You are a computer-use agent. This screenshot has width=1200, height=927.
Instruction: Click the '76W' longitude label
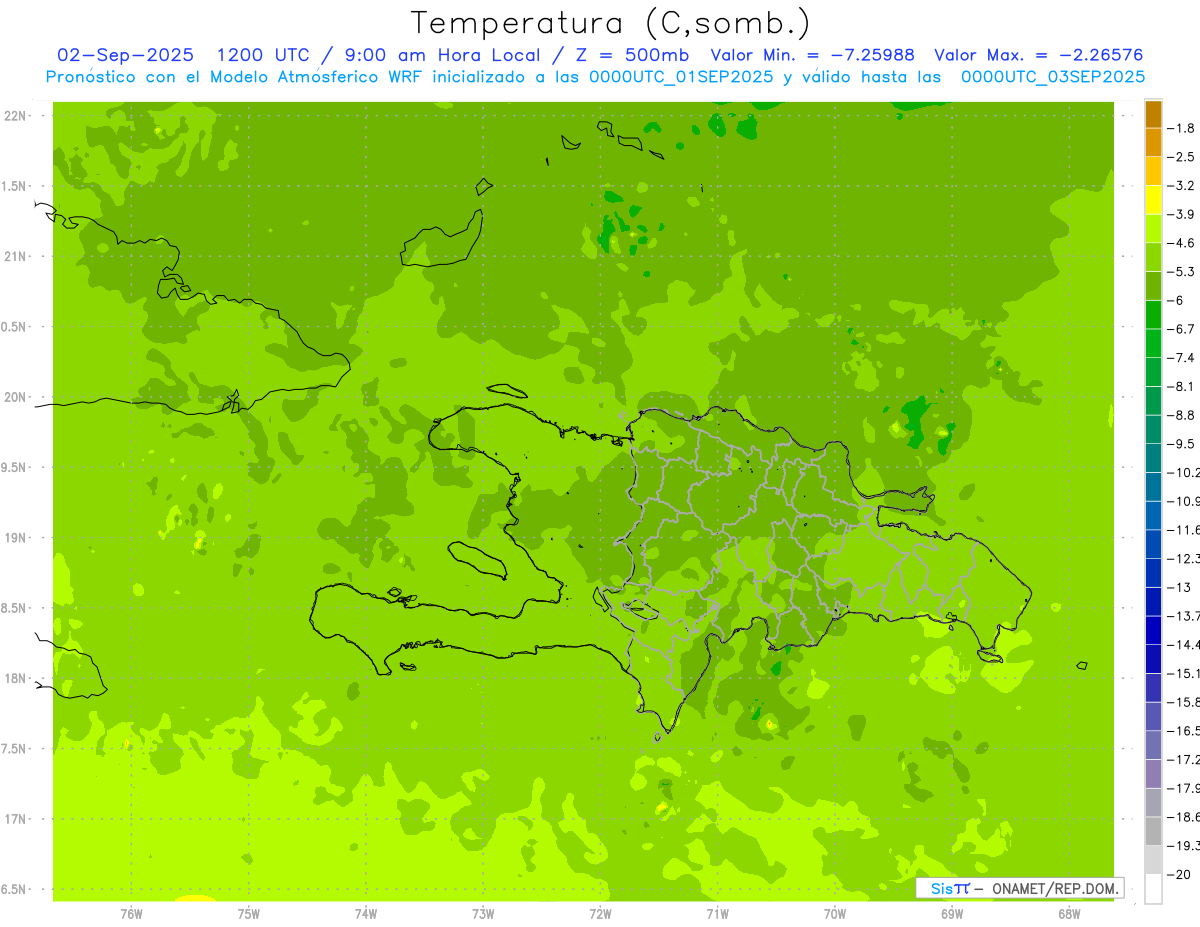(131, 913)
